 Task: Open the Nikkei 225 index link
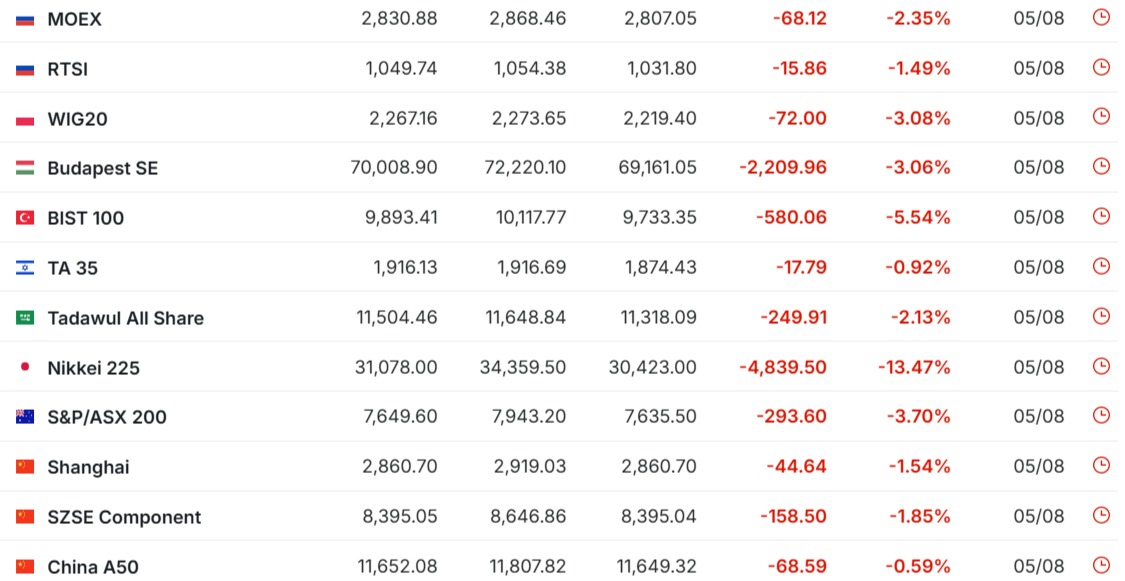[93, 369]
